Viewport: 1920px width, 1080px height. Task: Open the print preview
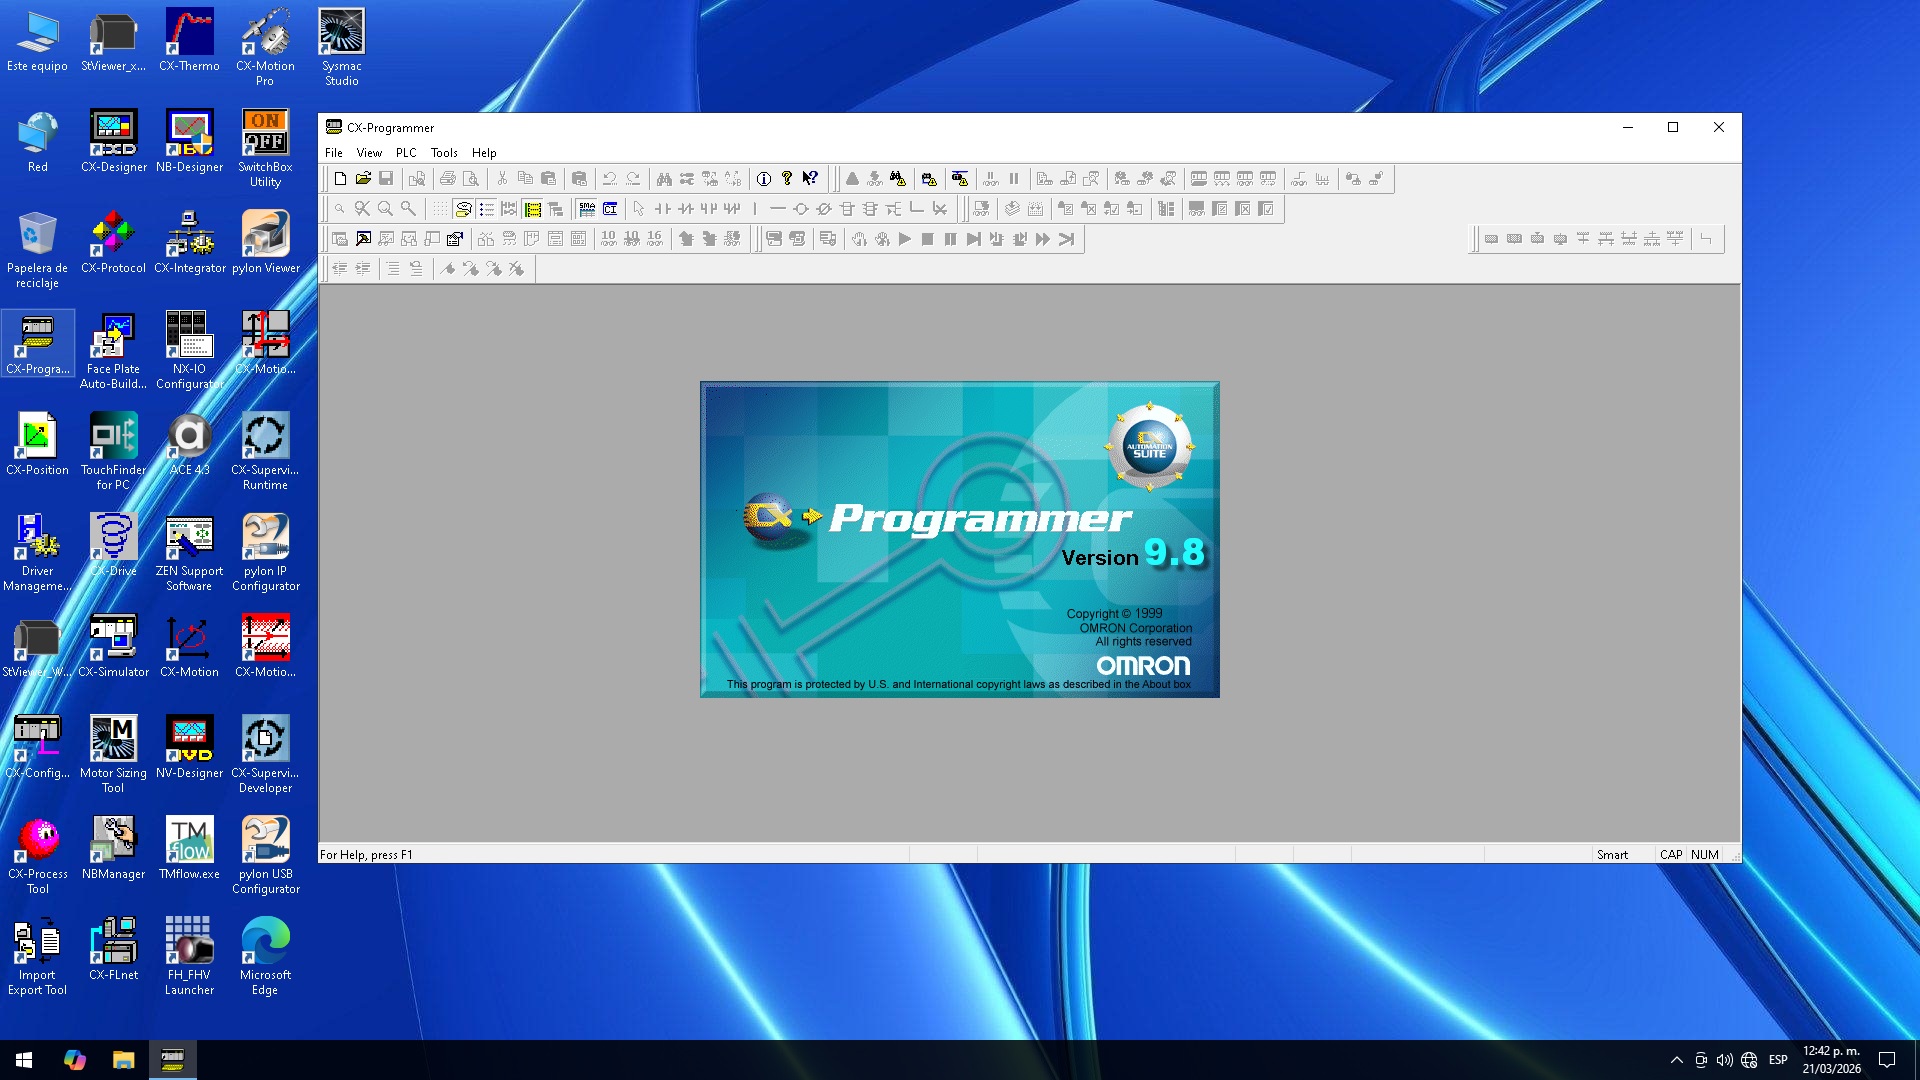coord(471,178)
